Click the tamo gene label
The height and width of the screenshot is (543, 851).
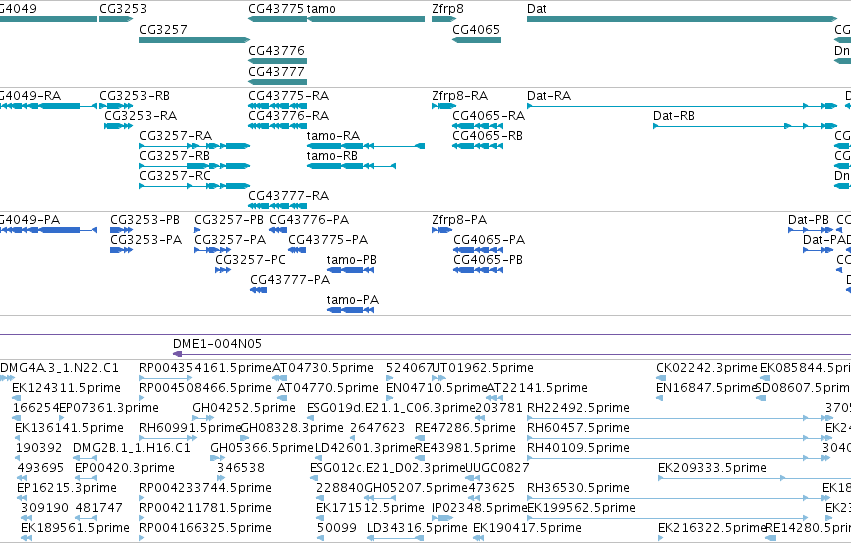tap(321, 9)
